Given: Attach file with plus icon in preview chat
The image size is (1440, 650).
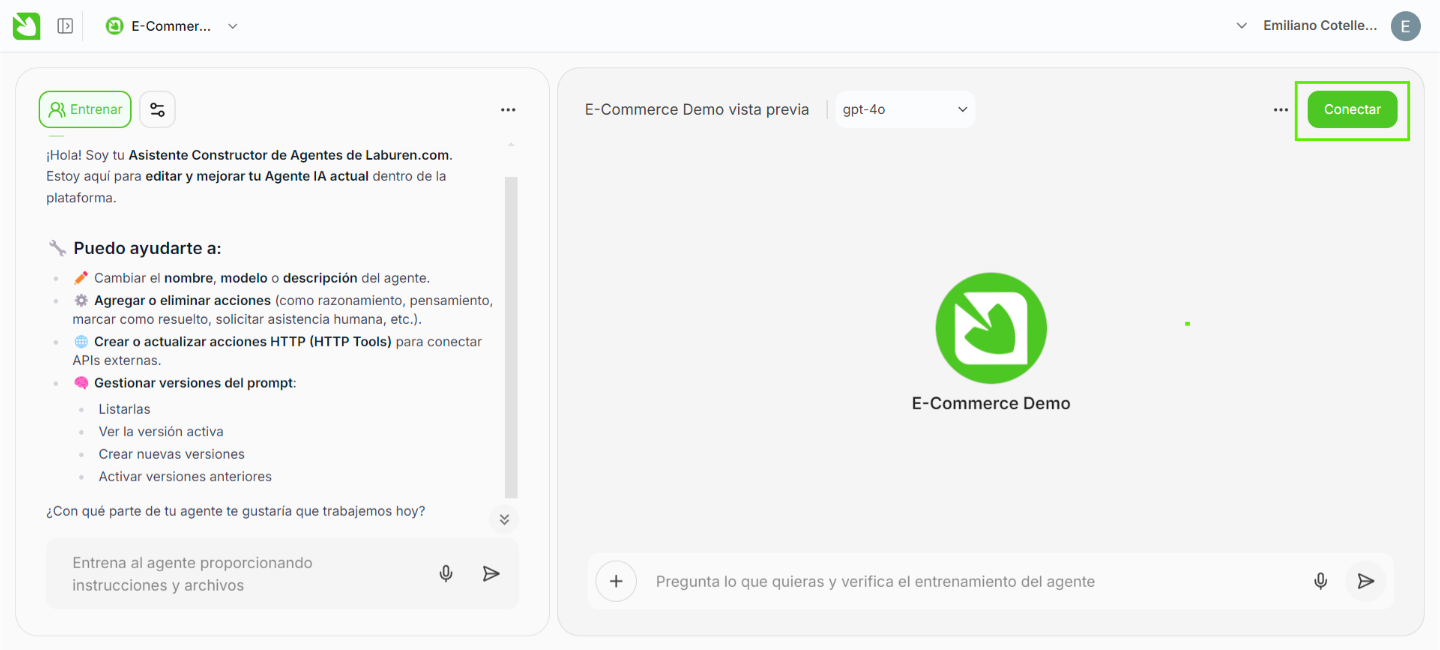Looking at the screenshot, I should (616, 581).
